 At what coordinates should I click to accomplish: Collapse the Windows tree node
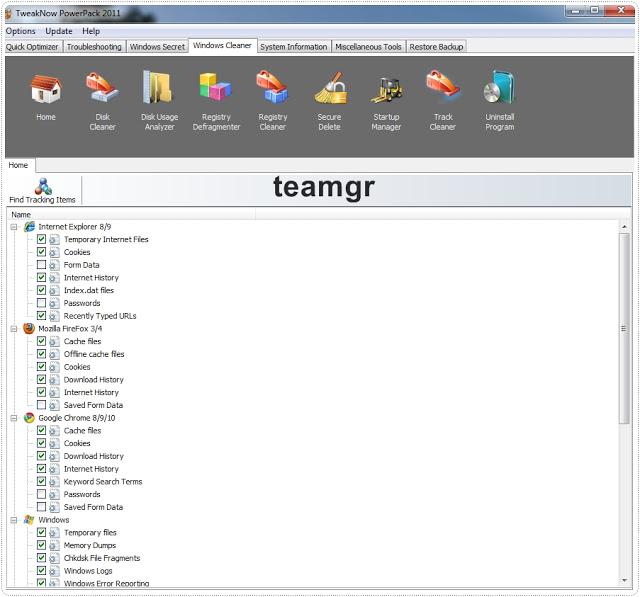pos(14,520)
